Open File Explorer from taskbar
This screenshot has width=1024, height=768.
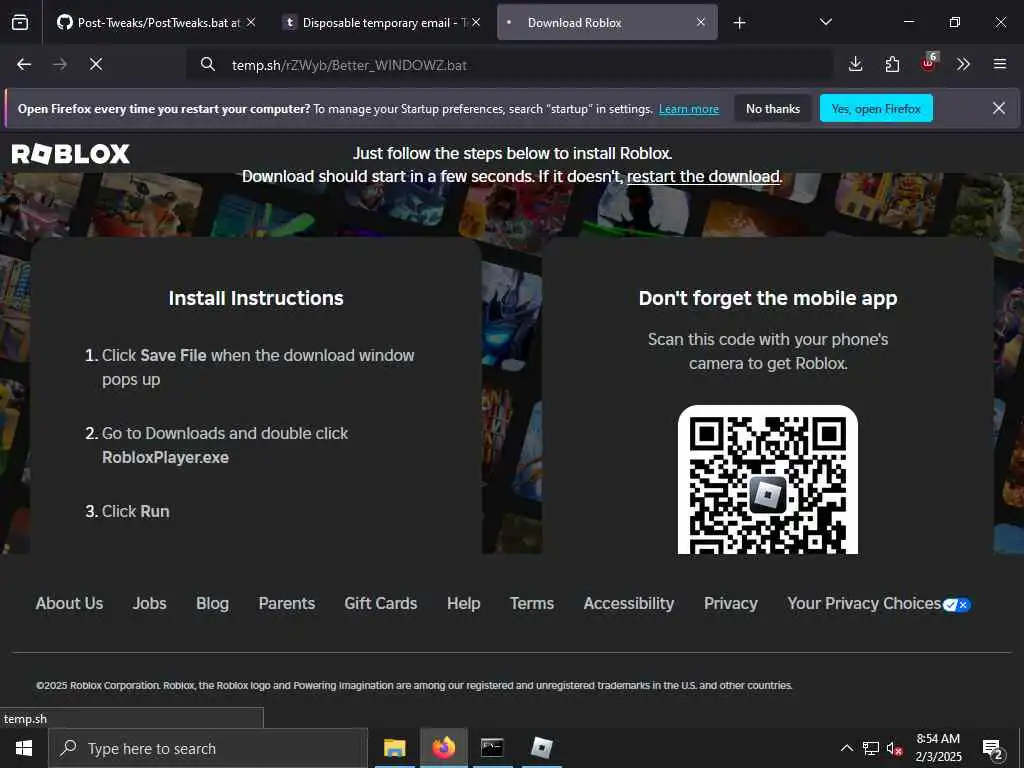tap(394, 748)
